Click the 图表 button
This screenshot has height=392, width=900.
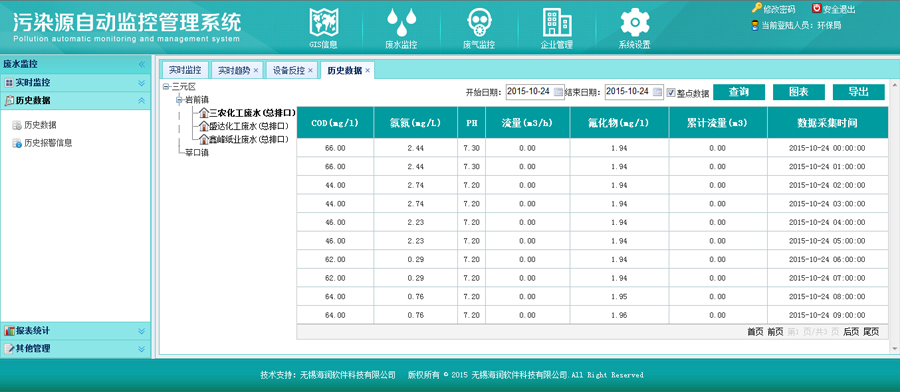(x=799, y=92)
